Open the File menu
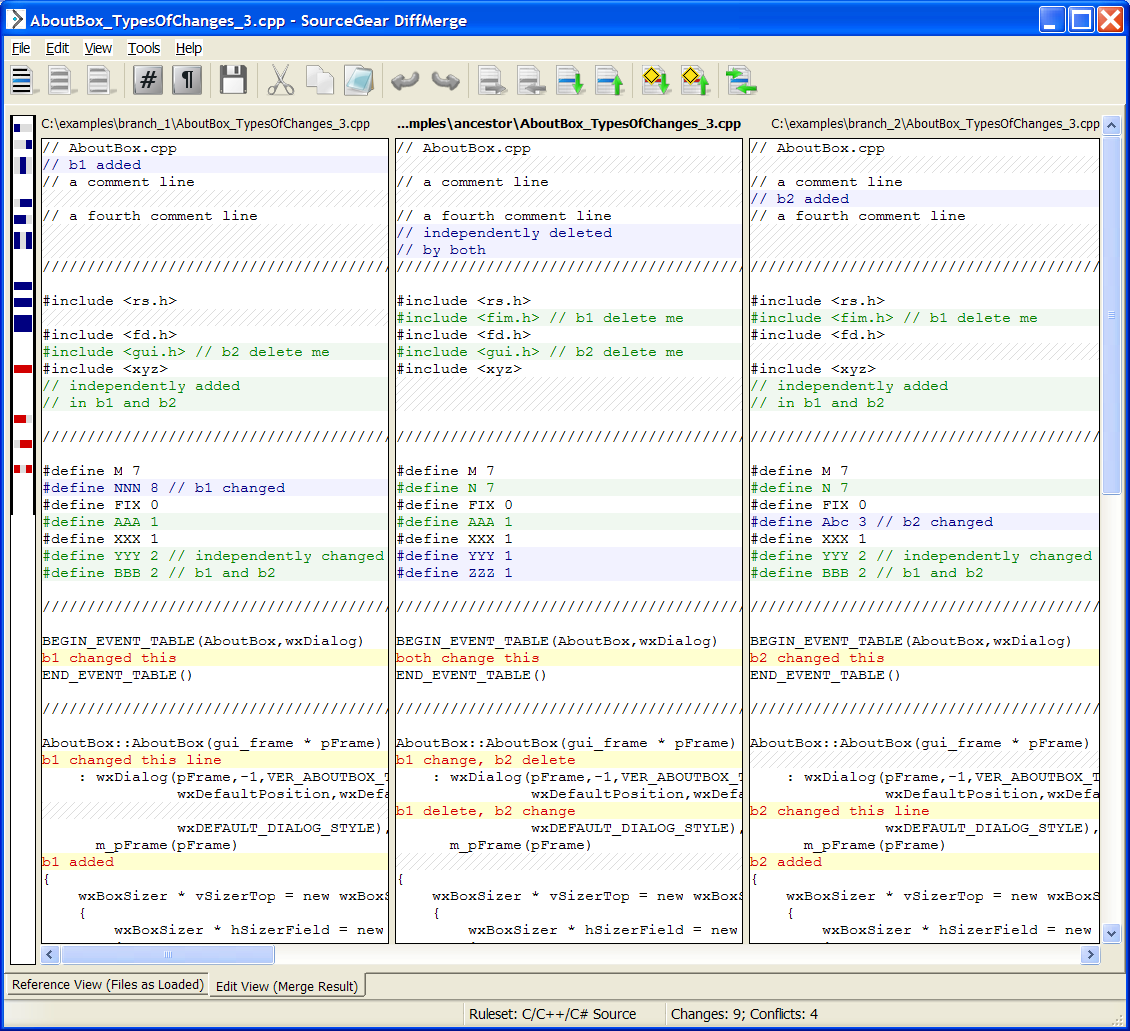This screenshot has width=1130, height=1031. (21, 48)
